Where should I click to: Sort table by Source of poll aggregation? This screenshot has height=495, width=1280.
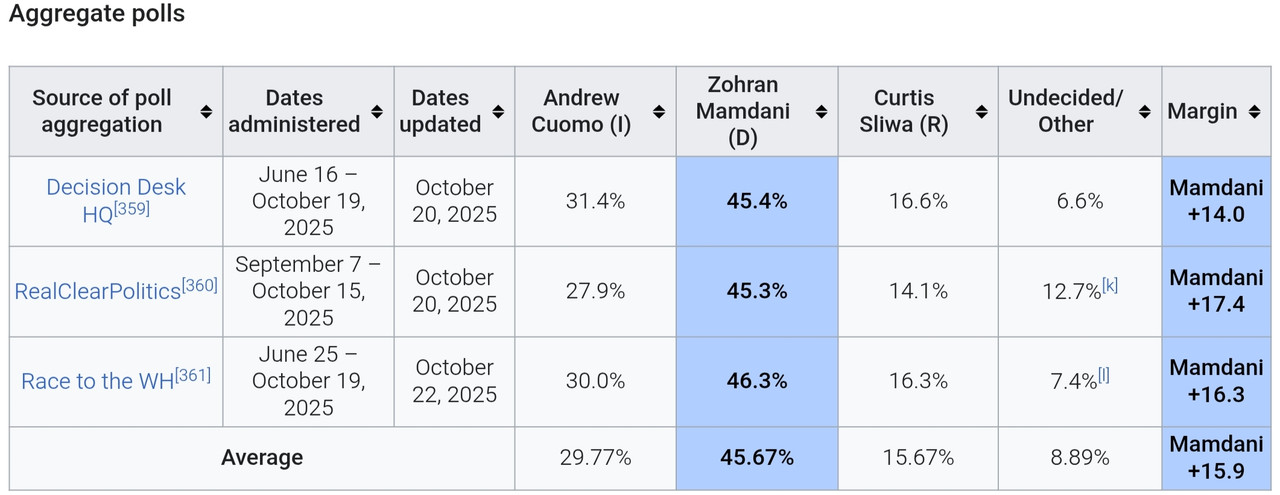click(x=206, y=112)
